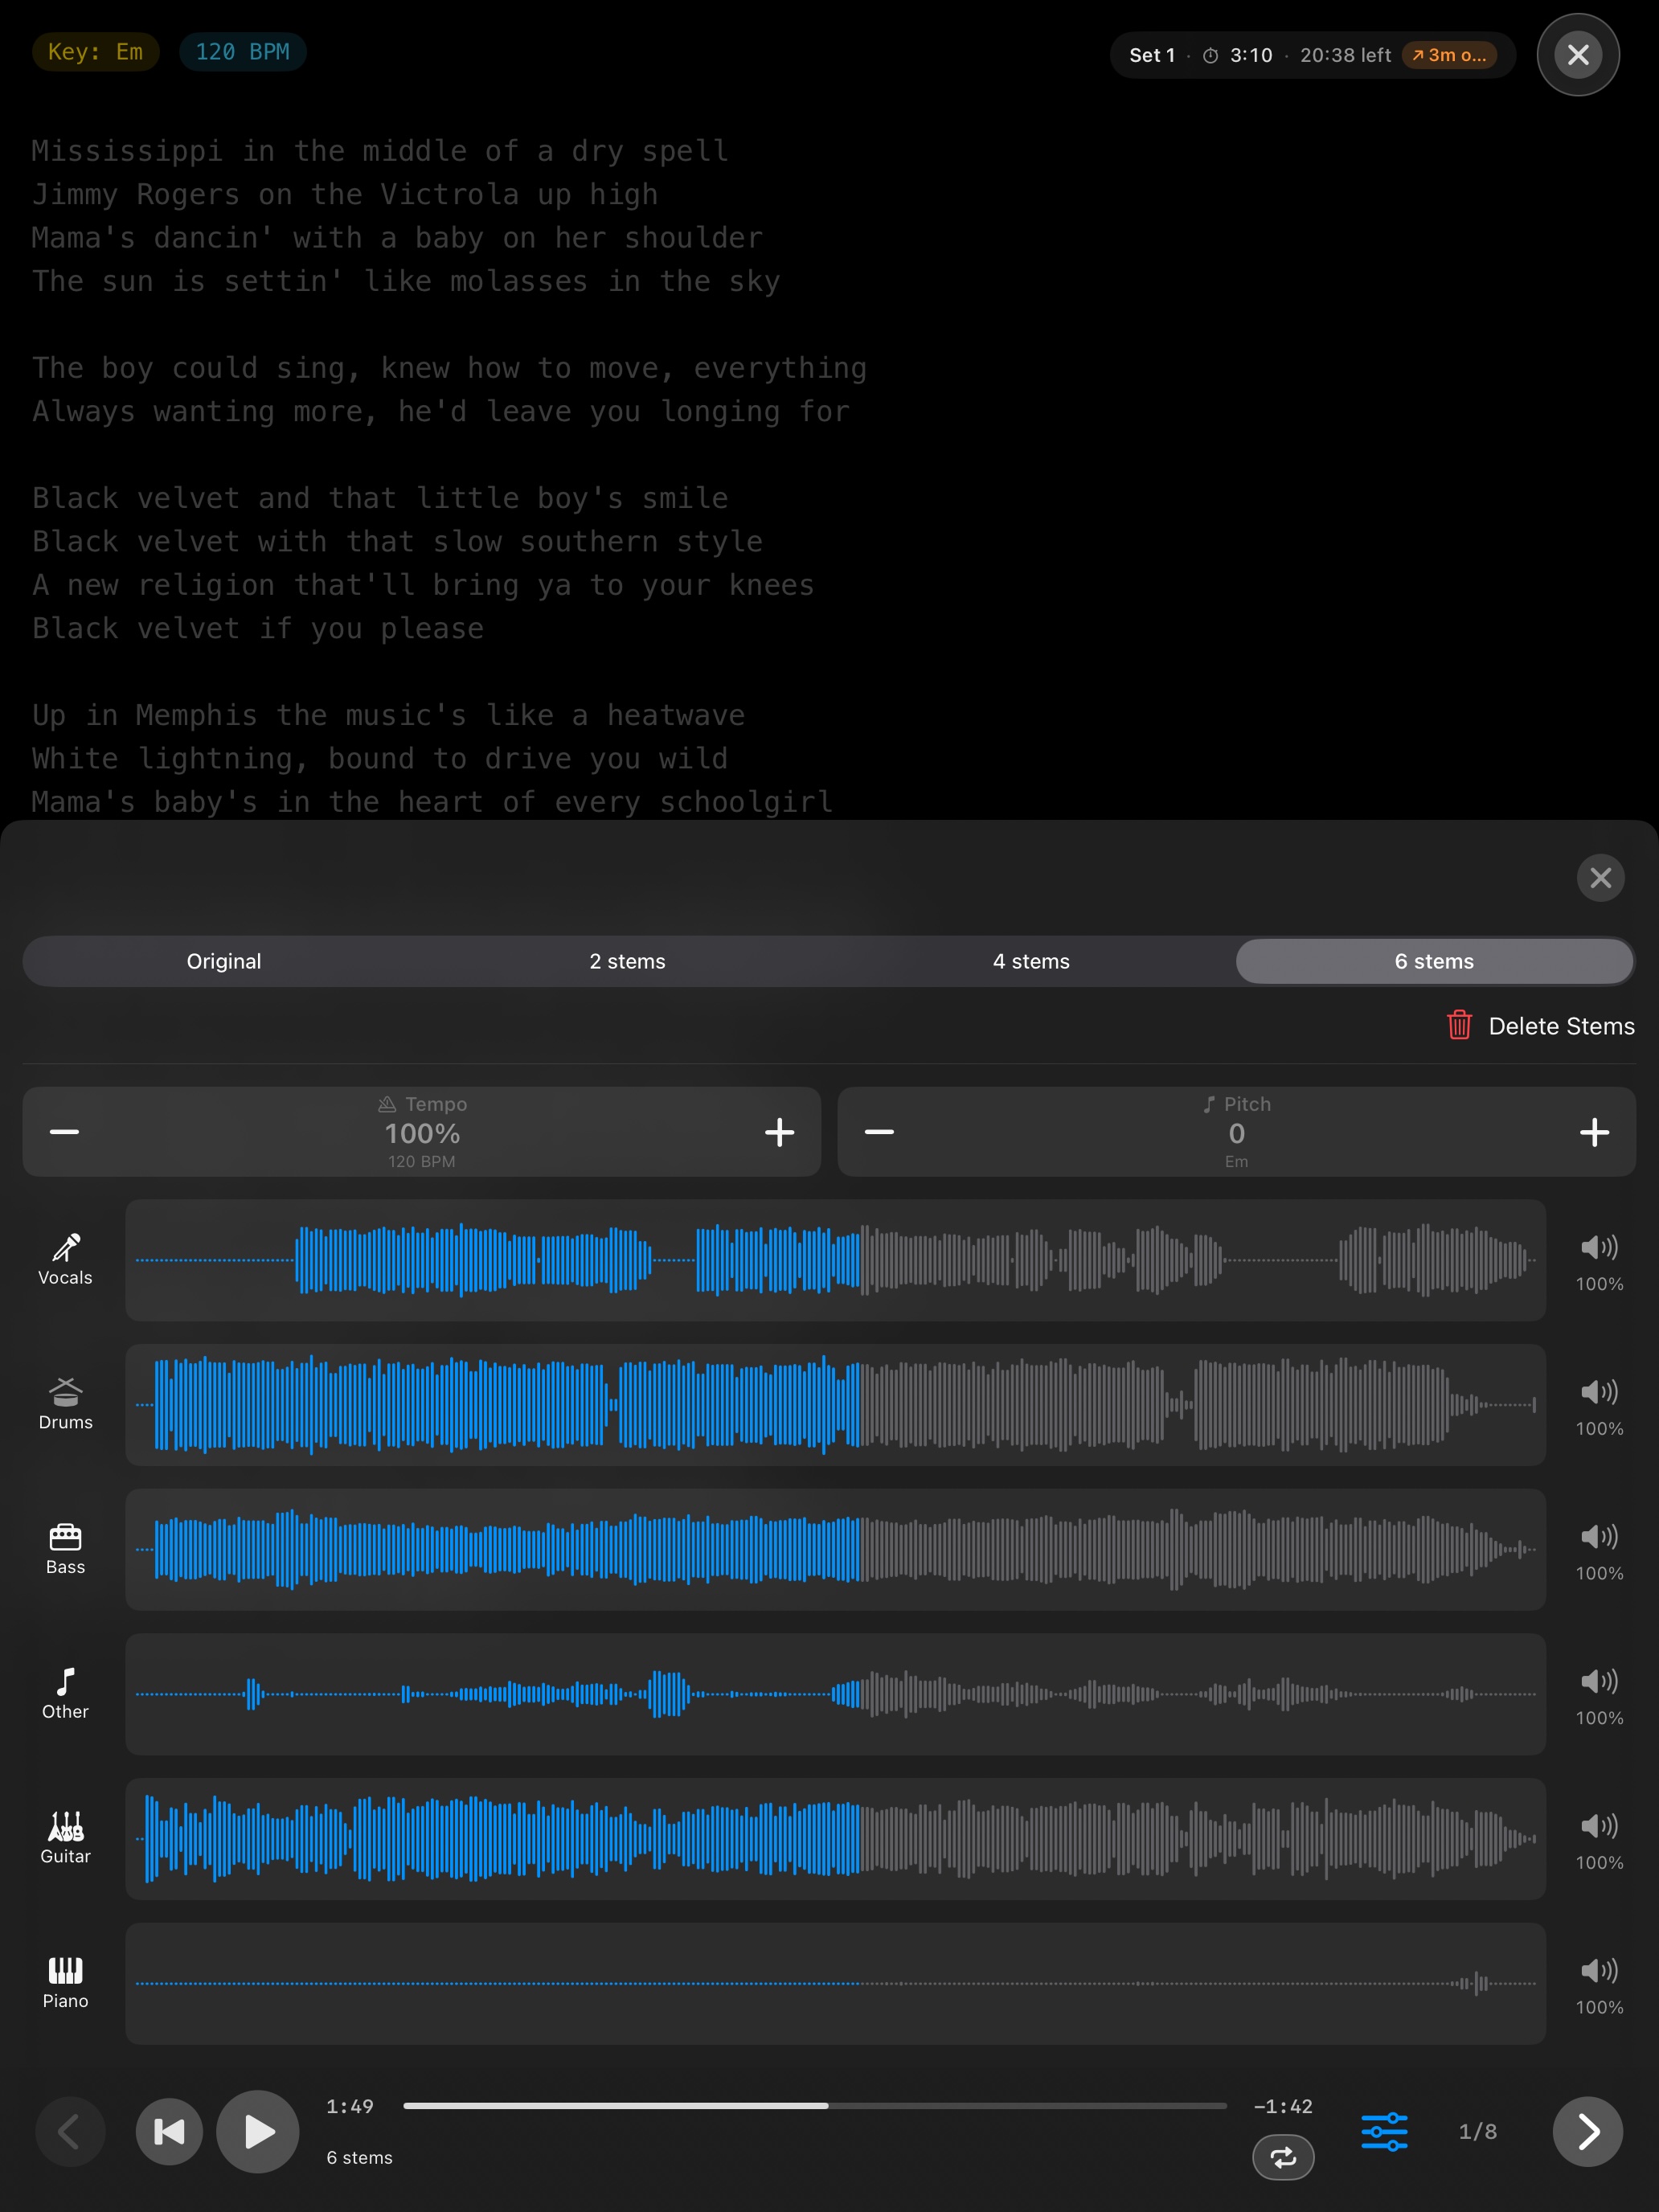The image size is (1659, 2212).
Task: Click the trash icon for stems
Action: pos(1459,1025)
